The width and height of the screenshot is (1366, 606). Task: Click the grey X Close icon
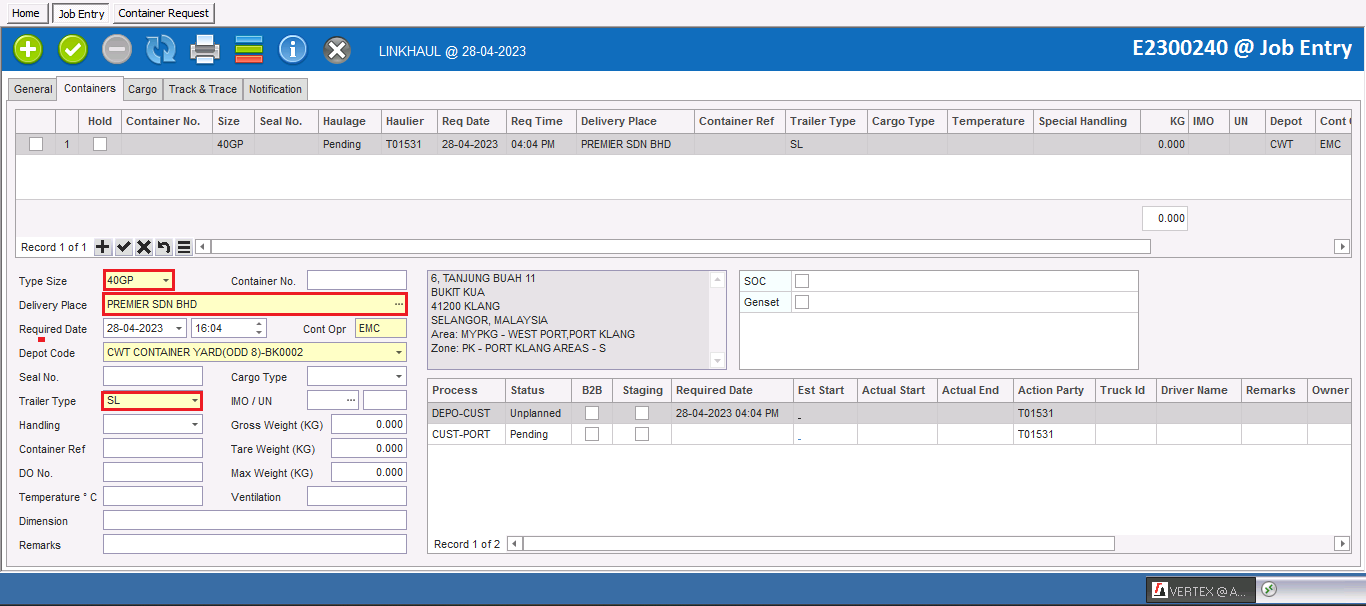pos(337,49)
